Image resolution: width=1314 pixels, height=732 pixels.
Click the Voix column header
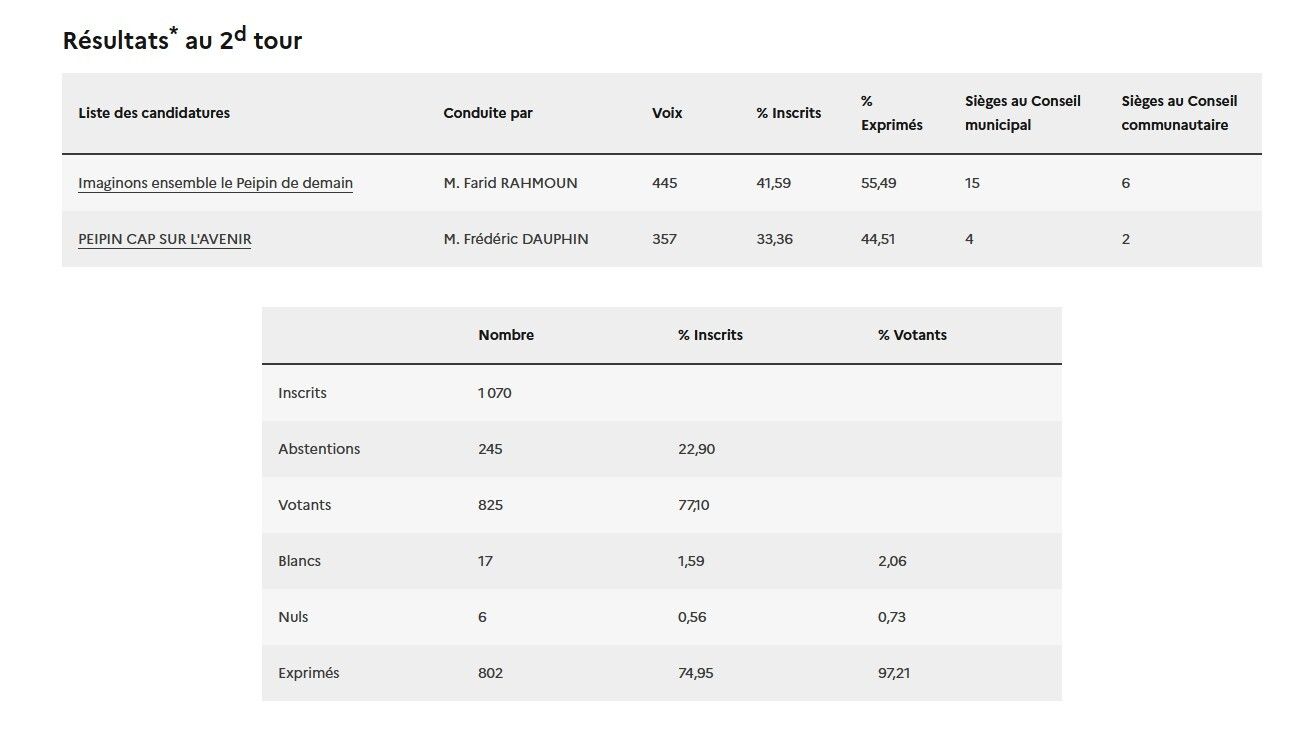coord(667,113)
